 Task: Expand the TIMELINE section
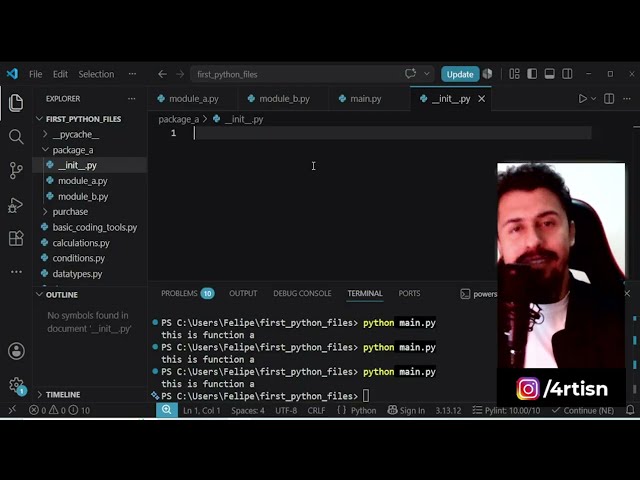[62, 395]
